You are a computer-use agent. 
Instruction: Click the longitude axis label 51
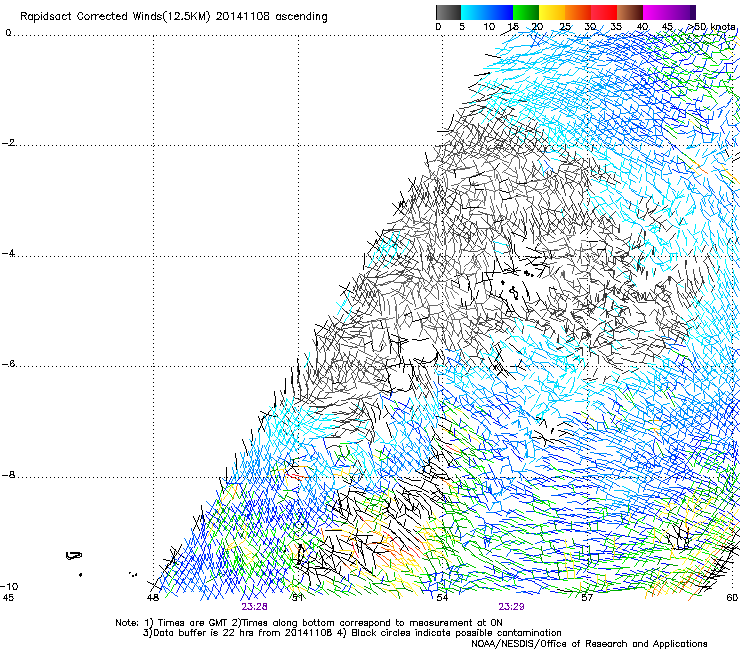[x=297, y=598]
